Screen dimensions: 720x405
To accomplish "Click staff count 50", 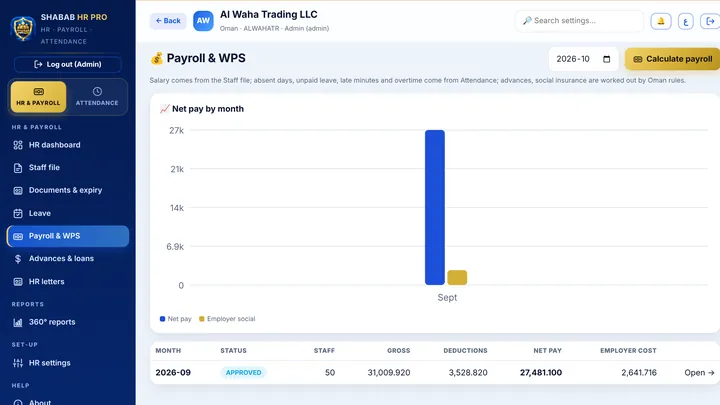I will pos(330,372).
